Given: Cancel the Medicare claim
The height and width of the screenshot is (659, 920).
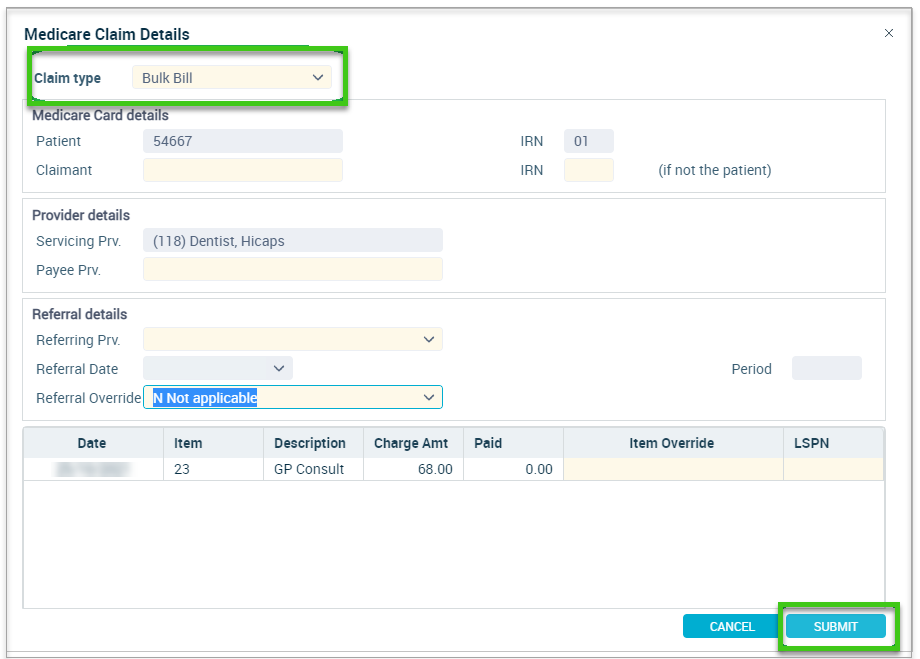Looking at the screenshot, I should 732,626.
